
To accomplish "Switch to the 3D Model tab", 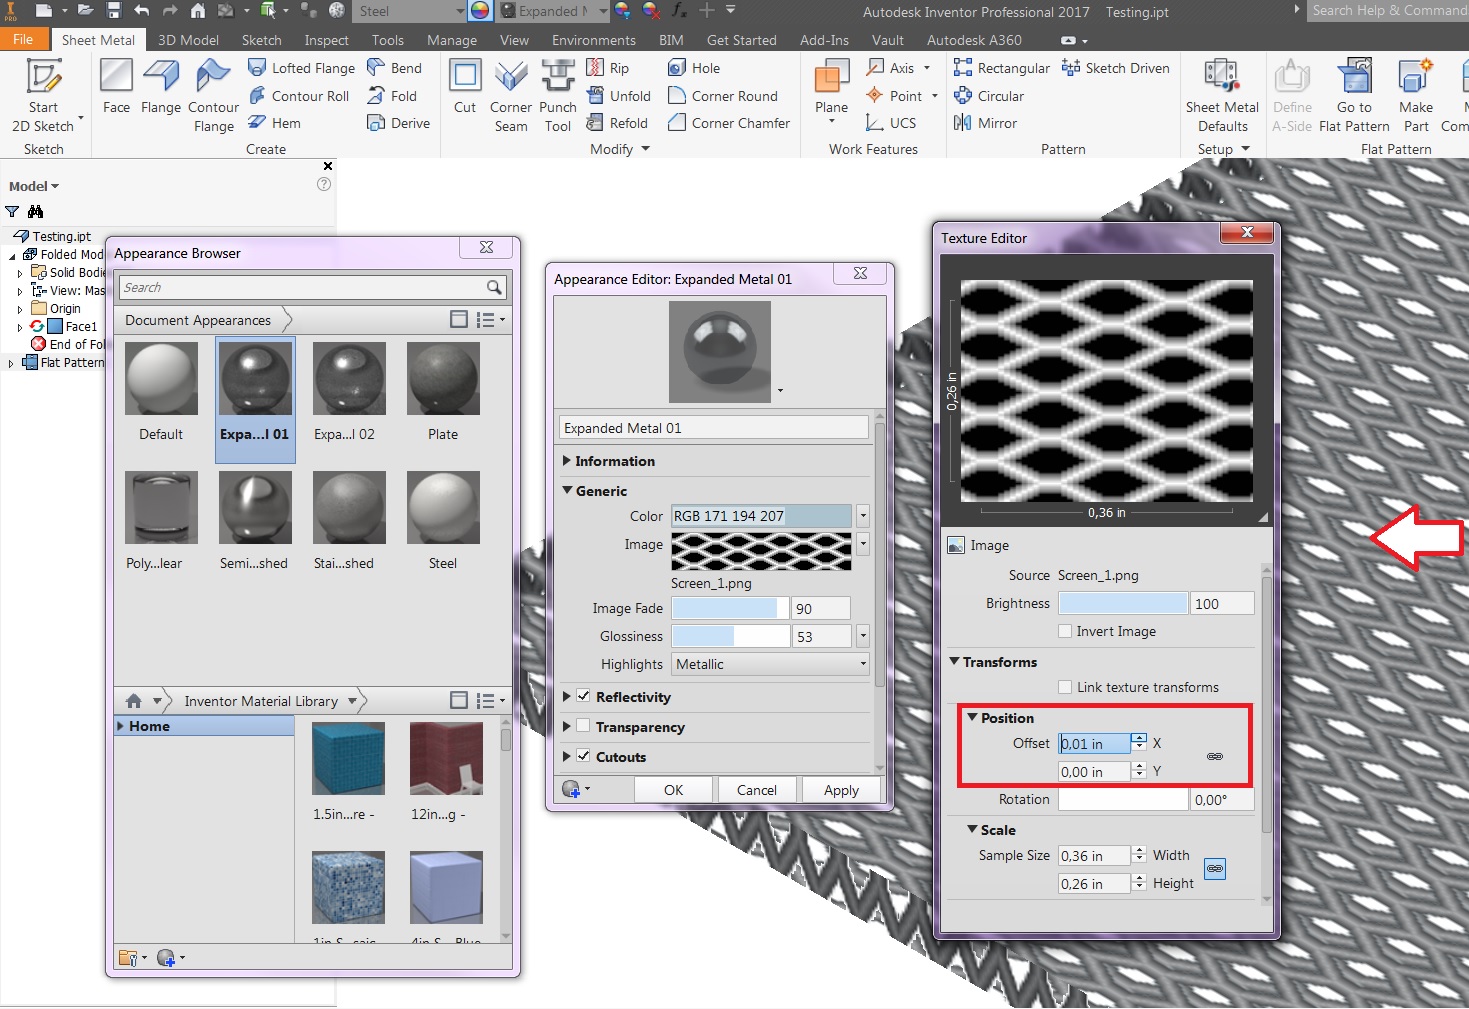I will [188, 40].
